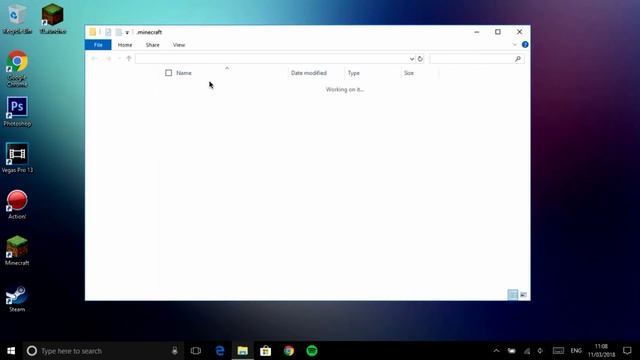
Task: Open Microsoft Store from the taskbar
Action: 266,351
